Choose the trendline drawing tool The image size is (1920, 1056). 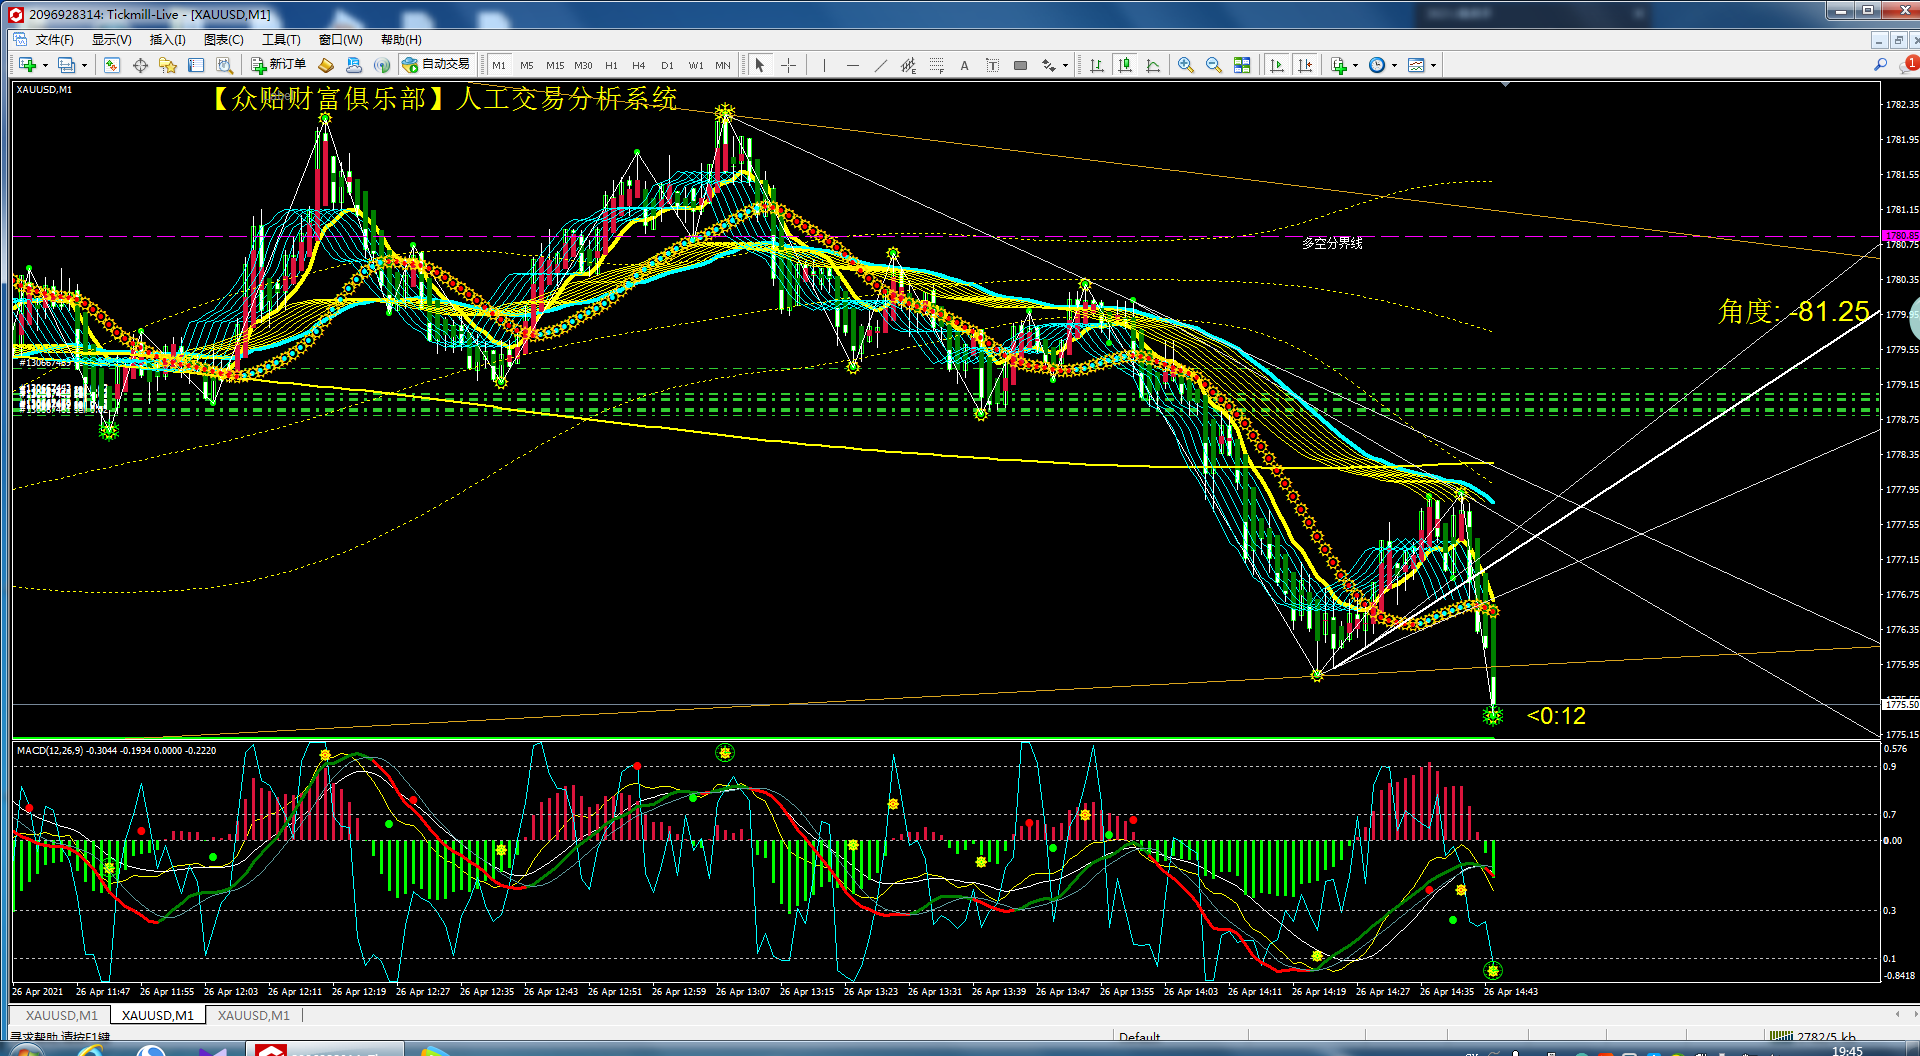[x=880, y=65]
